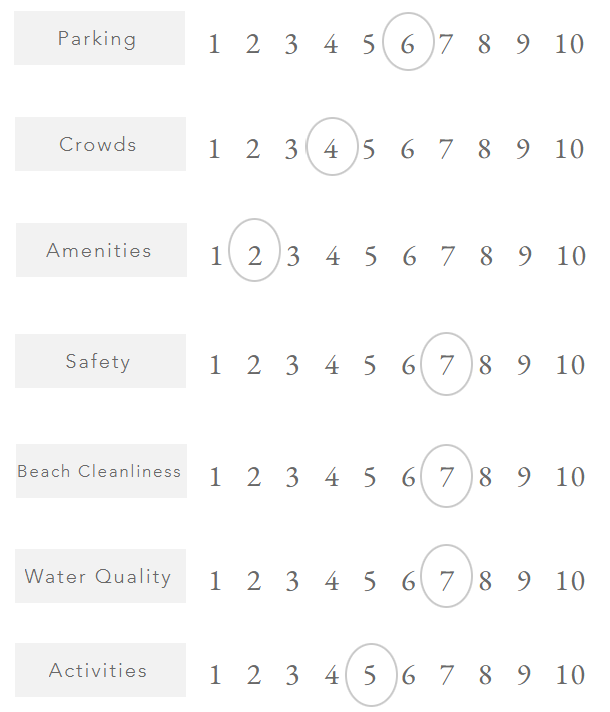Click the Water Quality label
Image resolution: width=610 pixels, height=712 pixels.
coord(100,576)
